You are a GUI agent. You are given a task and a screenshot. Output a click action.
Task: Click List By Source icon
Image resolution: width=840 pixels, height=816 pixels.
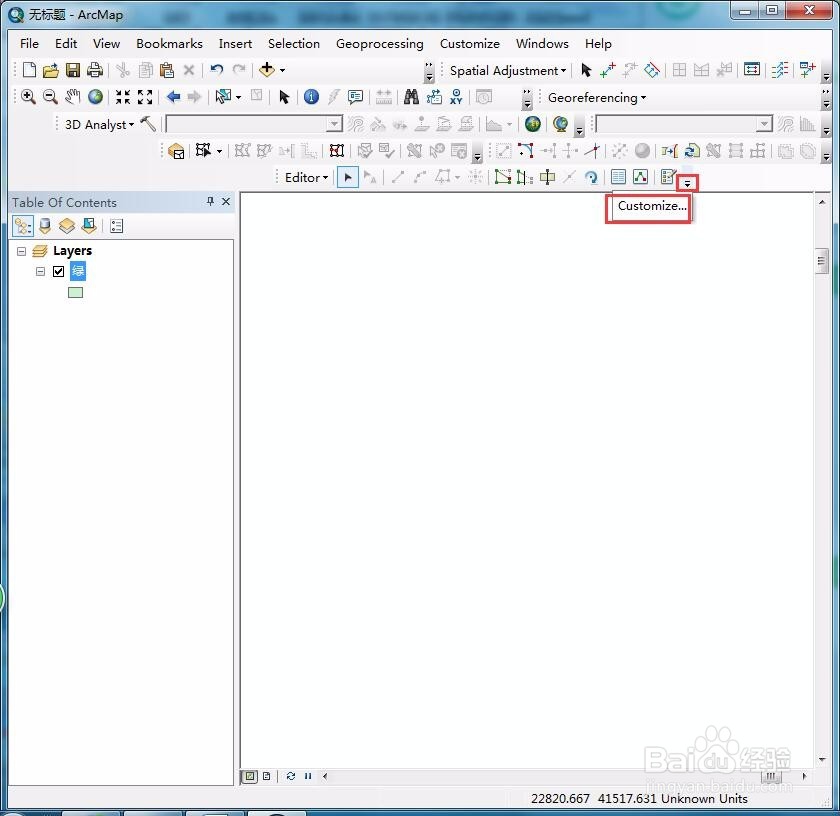[45, 226]
